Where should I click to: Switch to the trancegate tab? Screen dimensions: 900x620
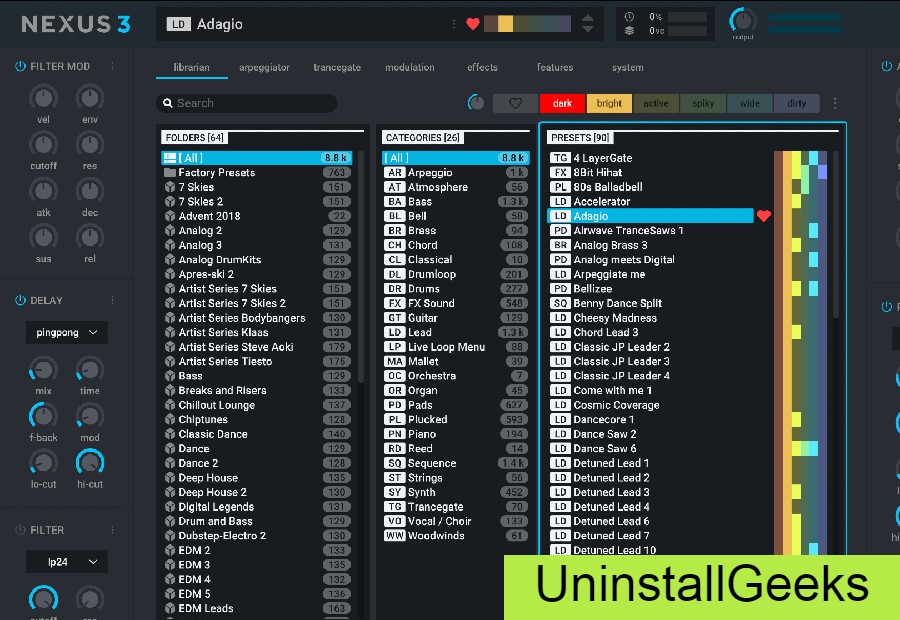337,67
